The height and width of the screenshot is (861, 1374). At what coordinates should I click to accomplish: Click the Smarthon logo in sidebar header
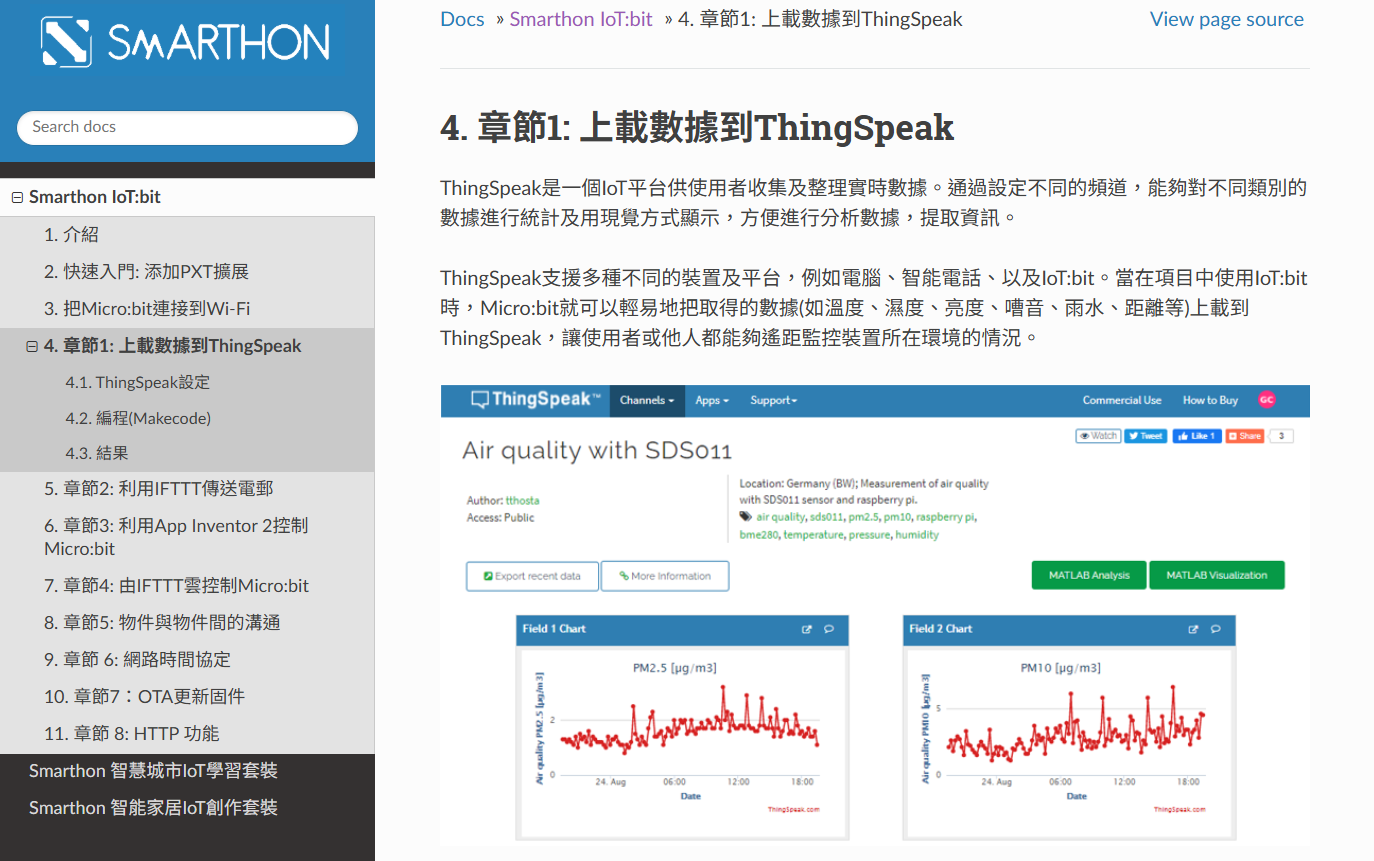[186, 42]
